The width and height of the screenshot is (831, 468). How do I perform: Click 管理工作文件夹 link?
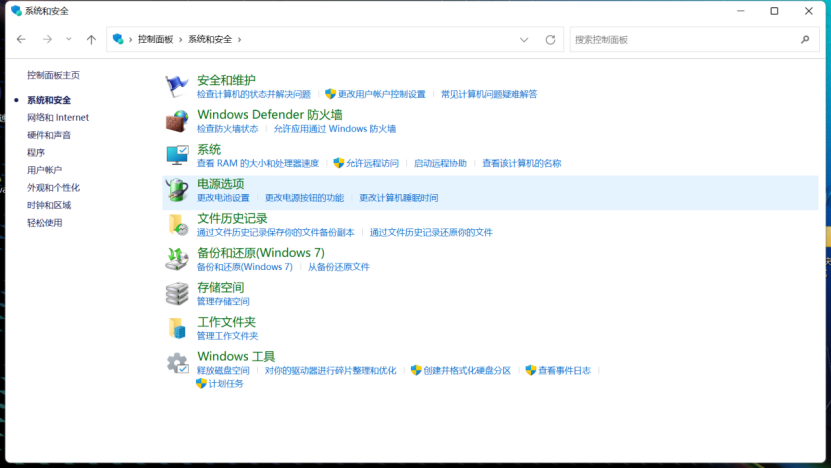click(227, 335)
